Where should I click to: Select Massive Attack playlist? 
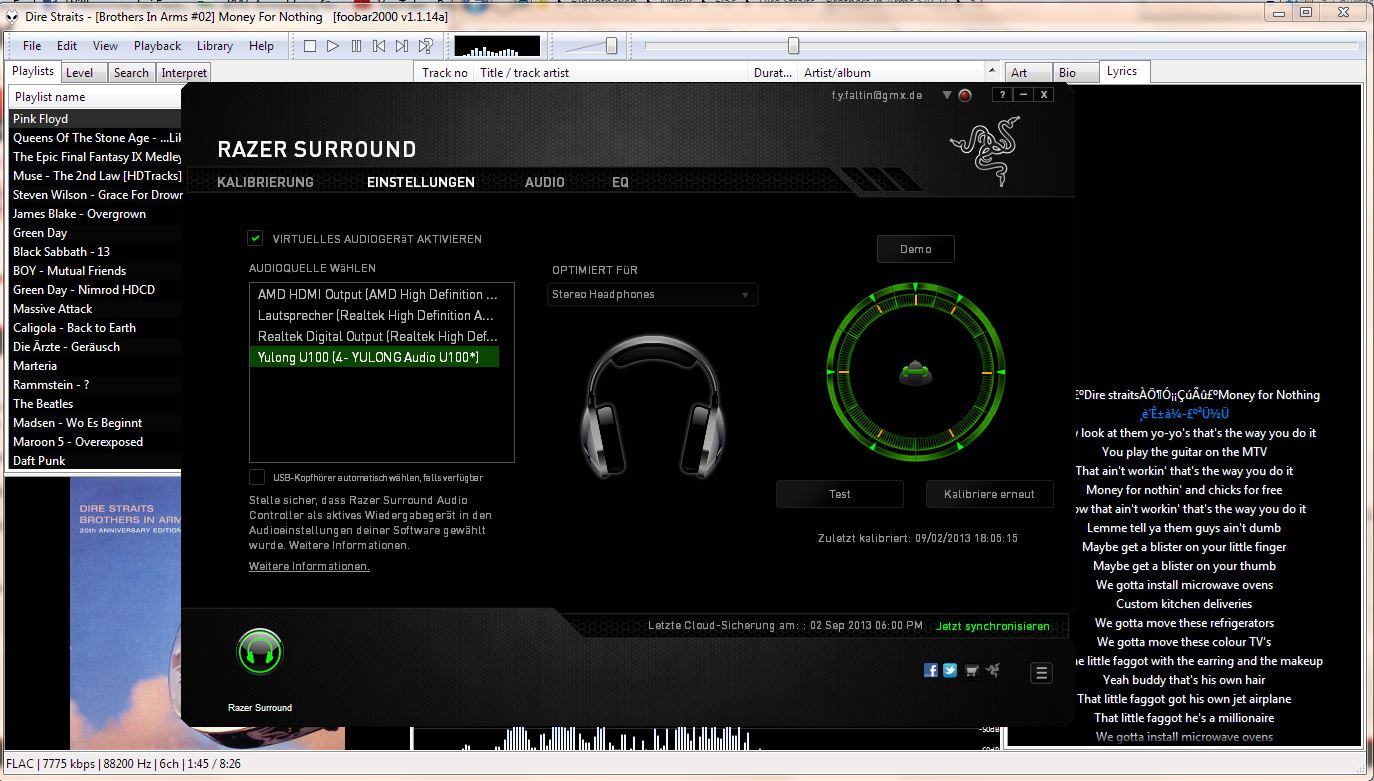tap(96, 309)
